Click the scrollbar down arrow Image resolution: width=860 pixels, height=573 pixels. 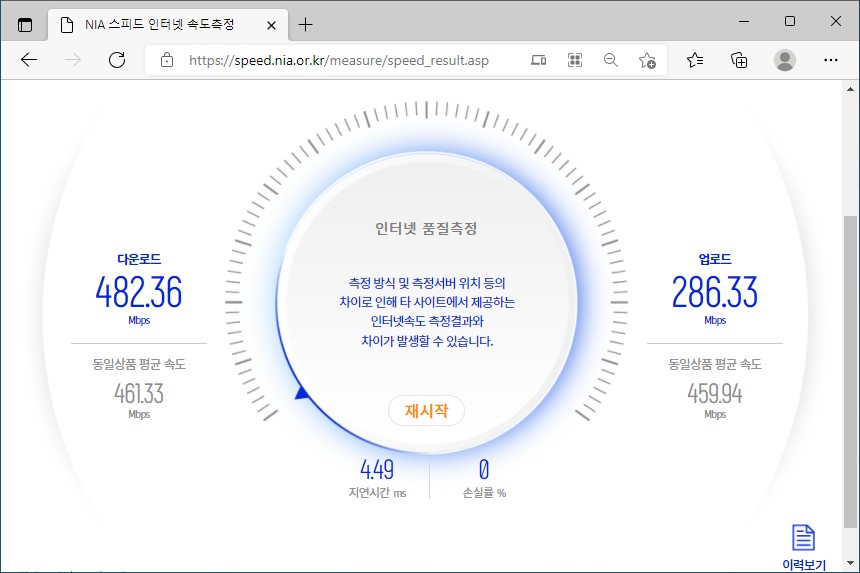coord(850,563)
